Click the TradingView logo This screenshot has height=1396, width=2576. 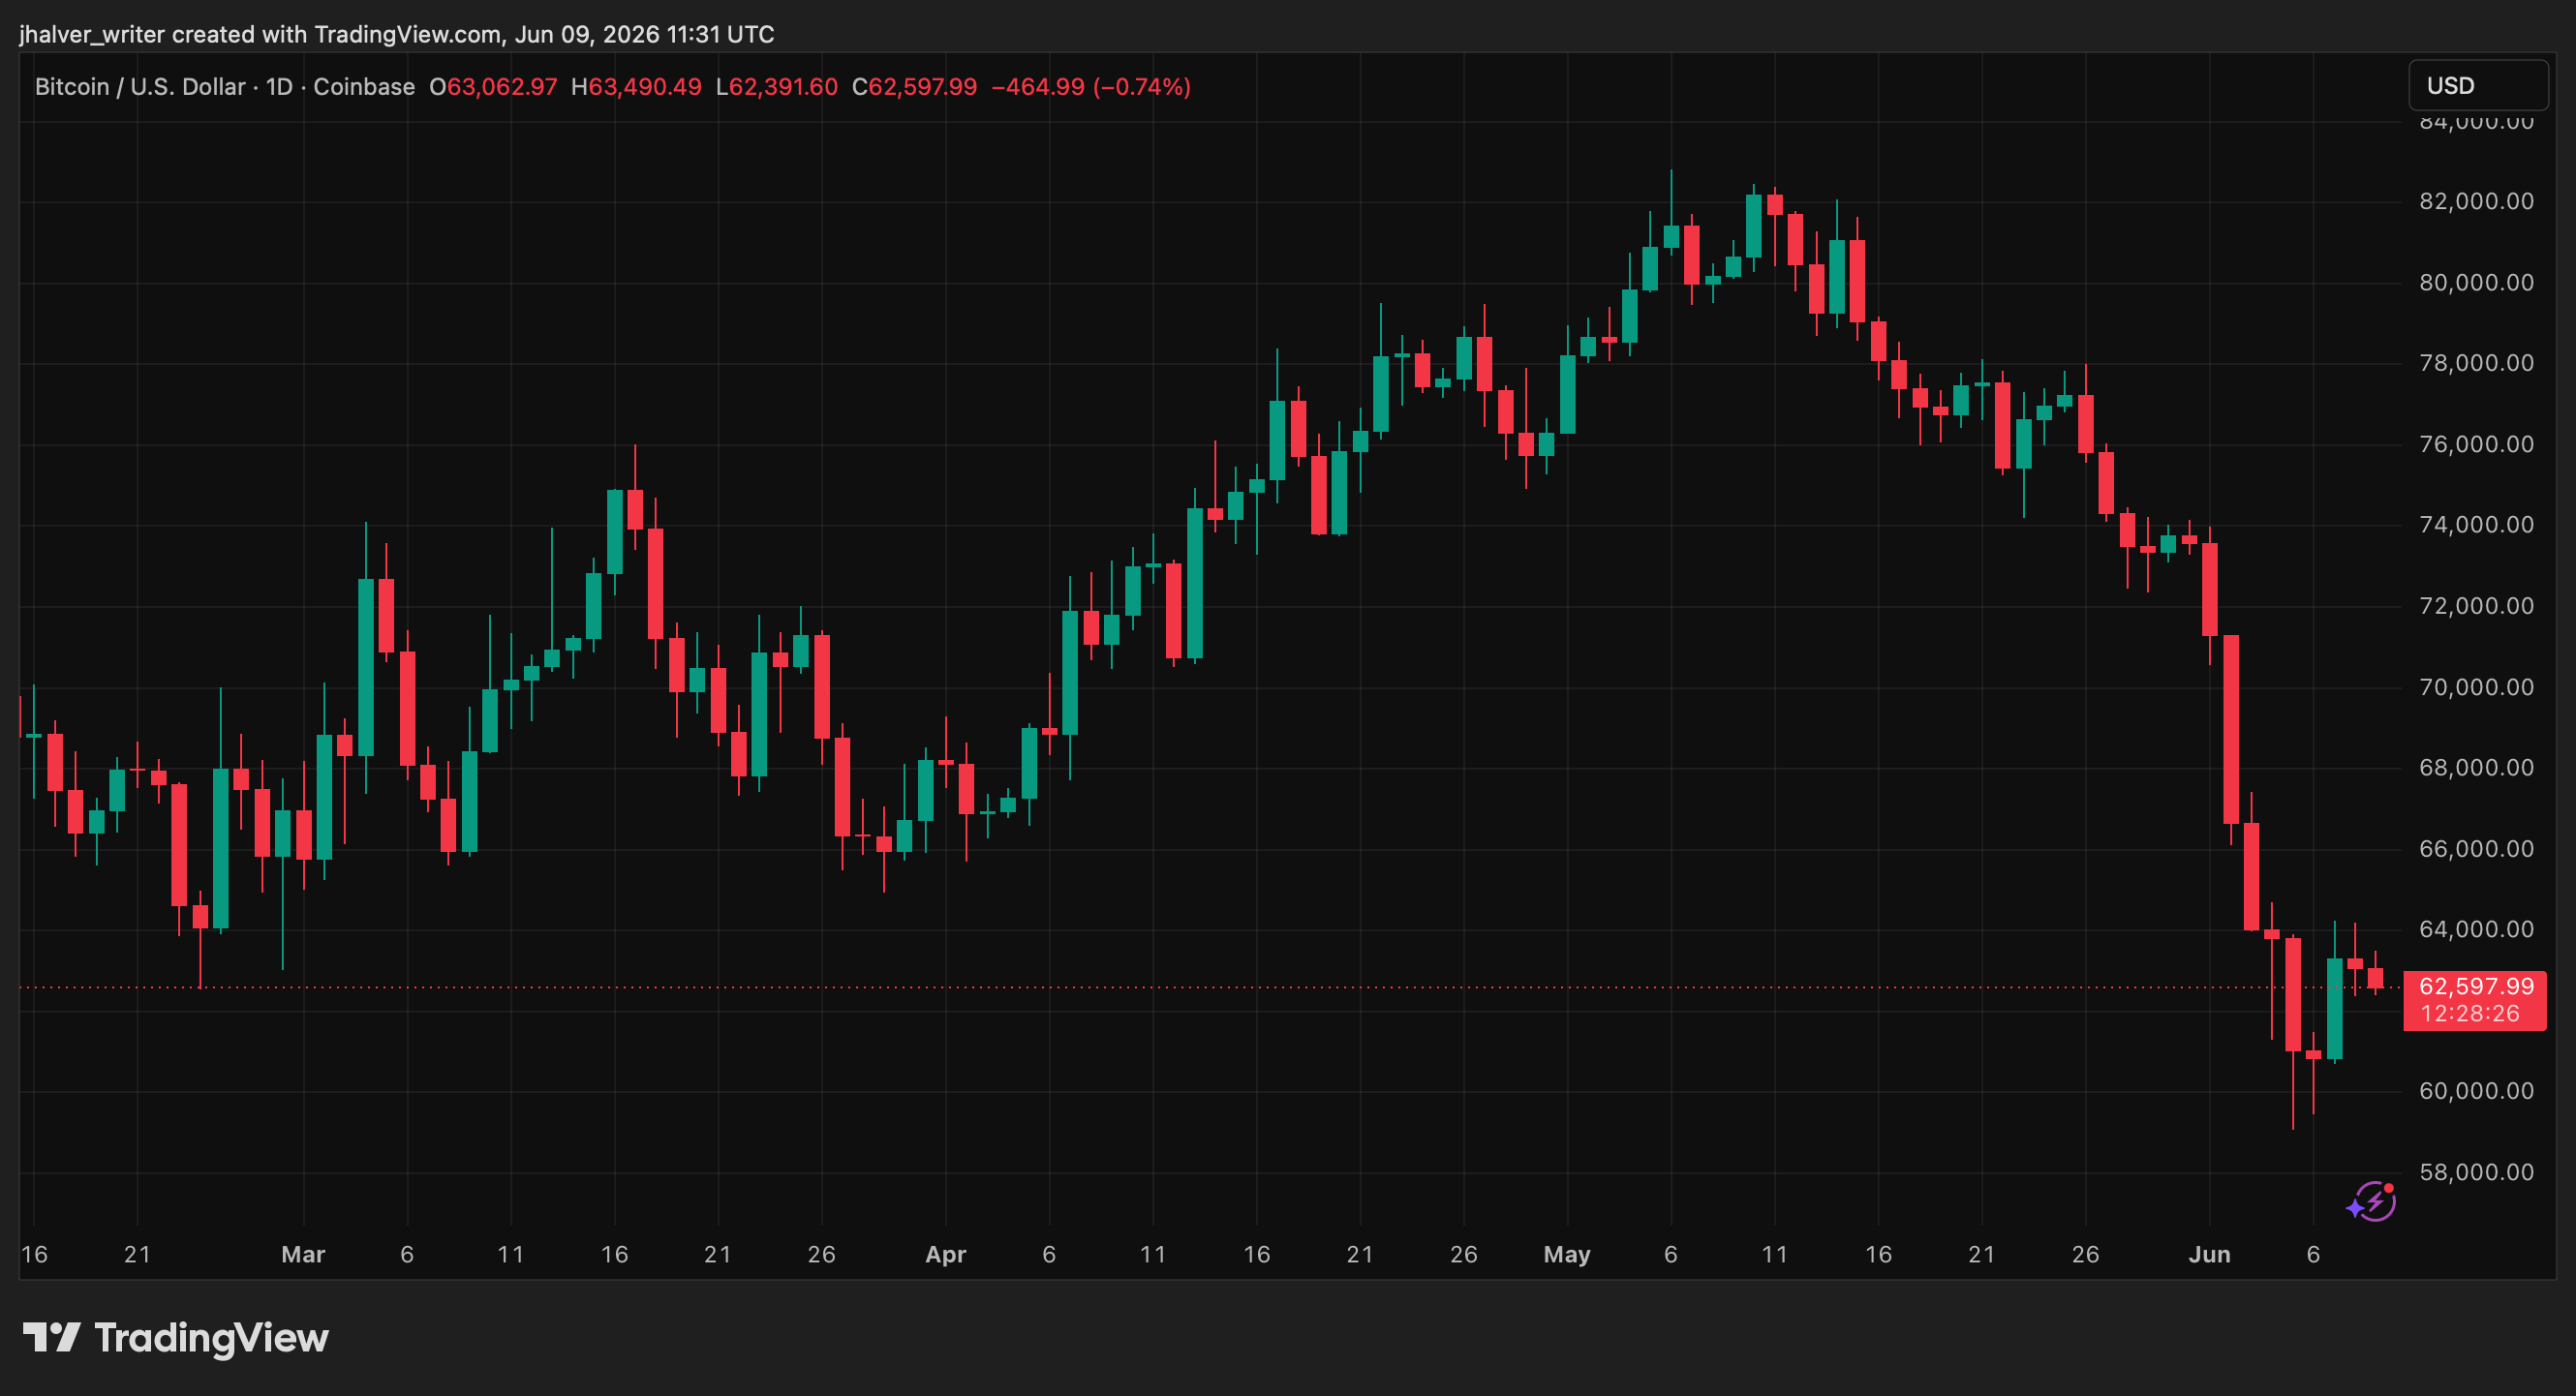click(x=175, y=1338)
